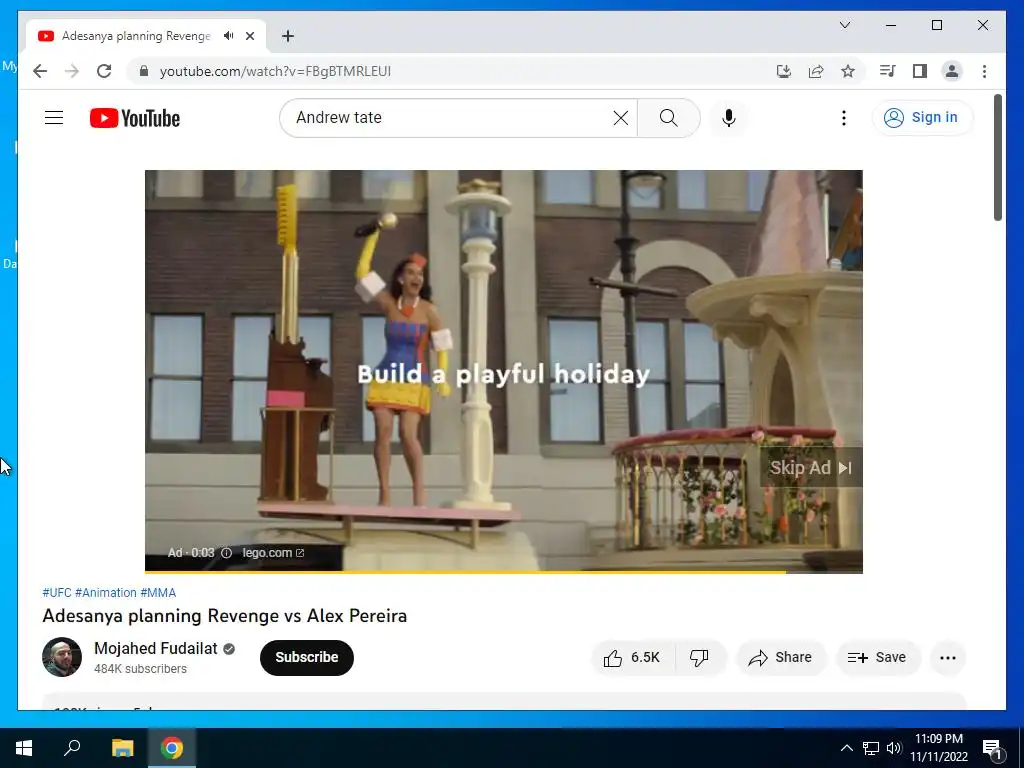
Task: Bookmark this tab with the star icon
Action: pyautogui.click(x=848, y=71)
